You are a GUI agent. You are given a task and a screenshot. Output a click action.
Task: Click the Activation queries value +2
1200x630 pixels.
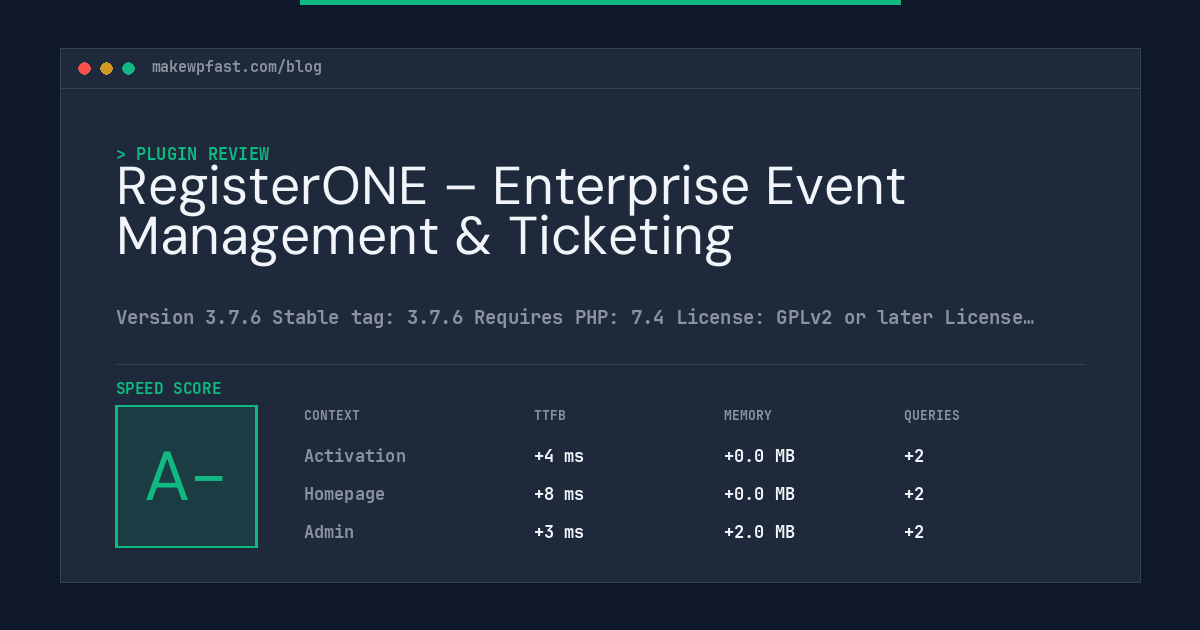pos(914,456)
